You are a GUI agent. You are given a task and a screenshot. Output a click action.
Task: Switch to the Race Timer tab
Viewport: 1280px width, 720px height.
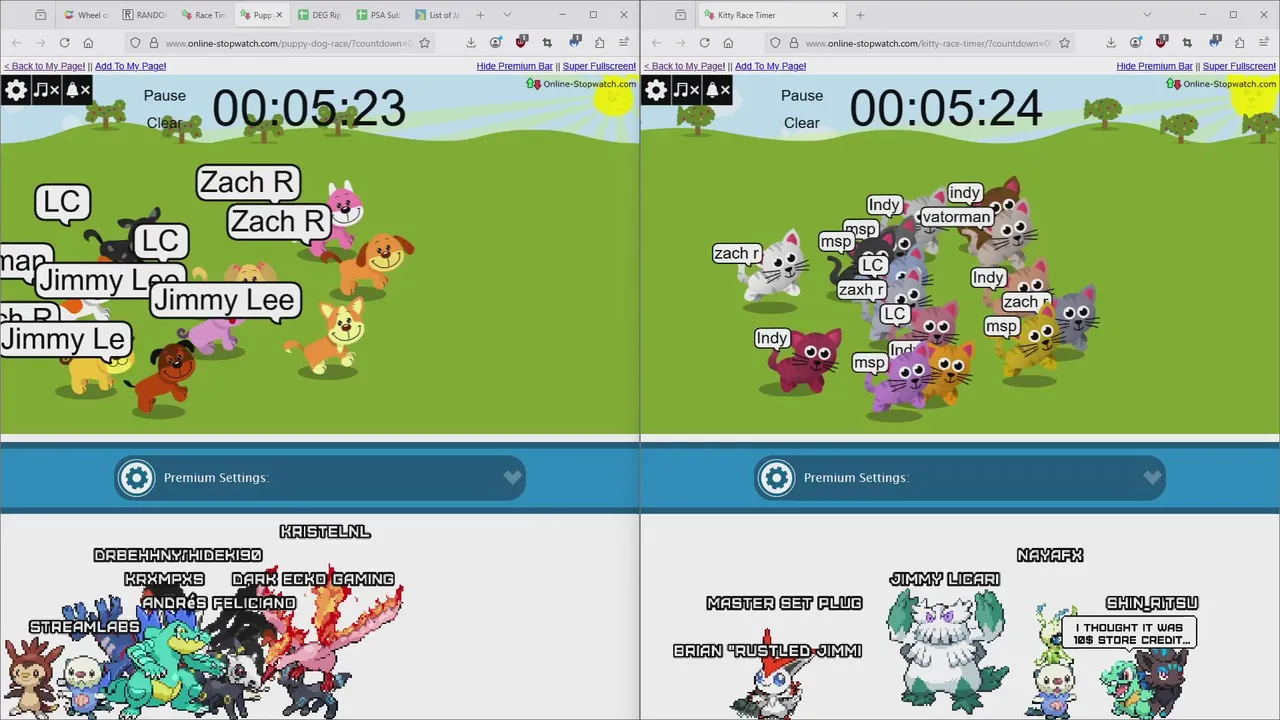(x=204, y=15)
